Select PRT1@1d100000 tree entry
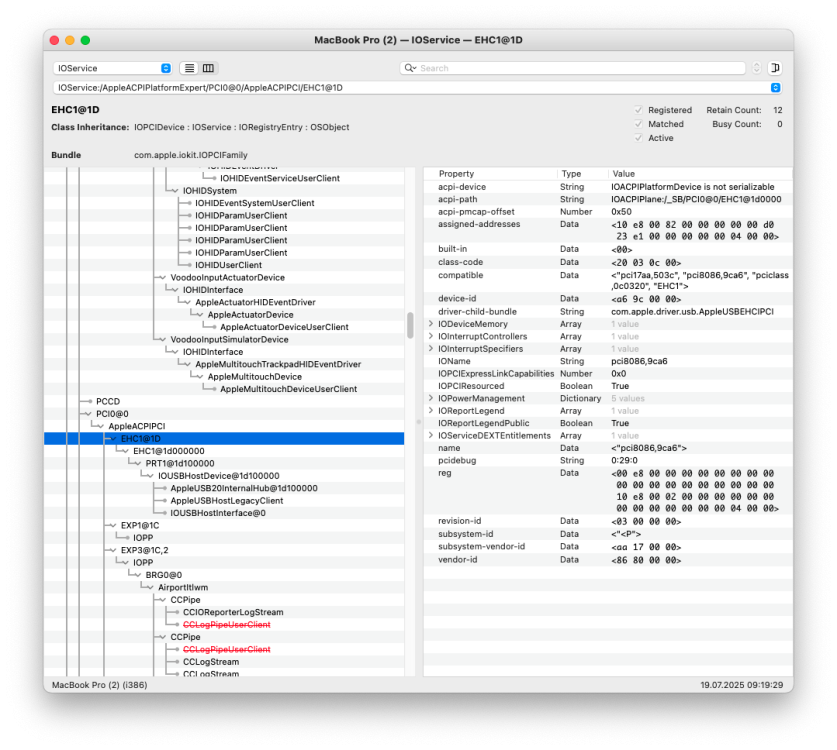Screen dimensions: 837x750 (x=180, y=463)
